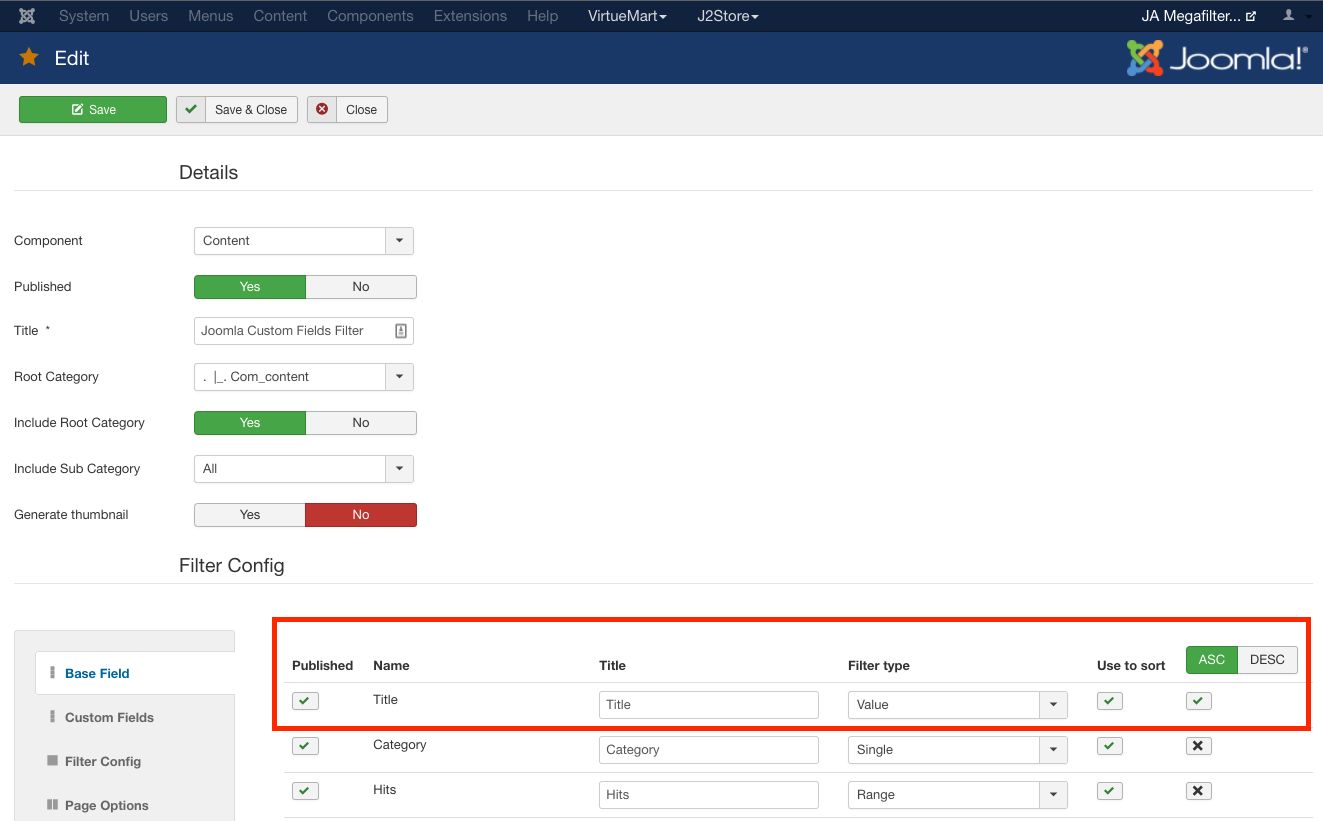
Task: Open Filter type dropdown for Title row
Action: tap(1053, 705)
